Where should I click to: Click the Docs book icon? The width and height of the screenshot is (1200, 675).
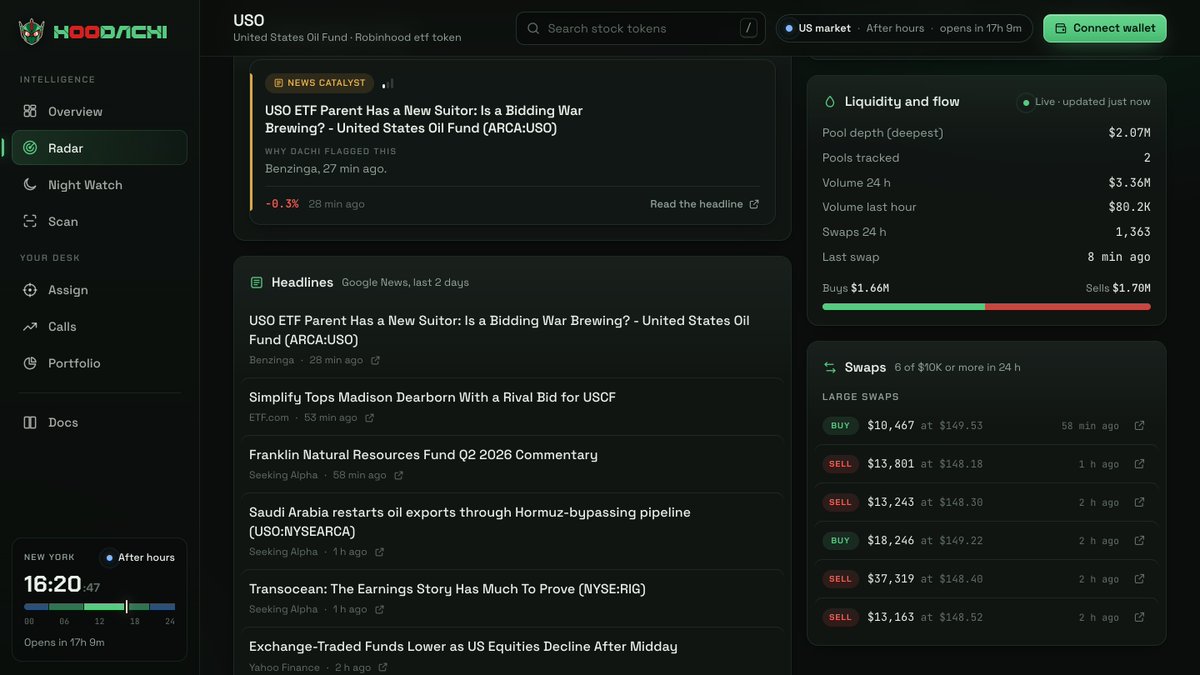[x=30, y=422]
